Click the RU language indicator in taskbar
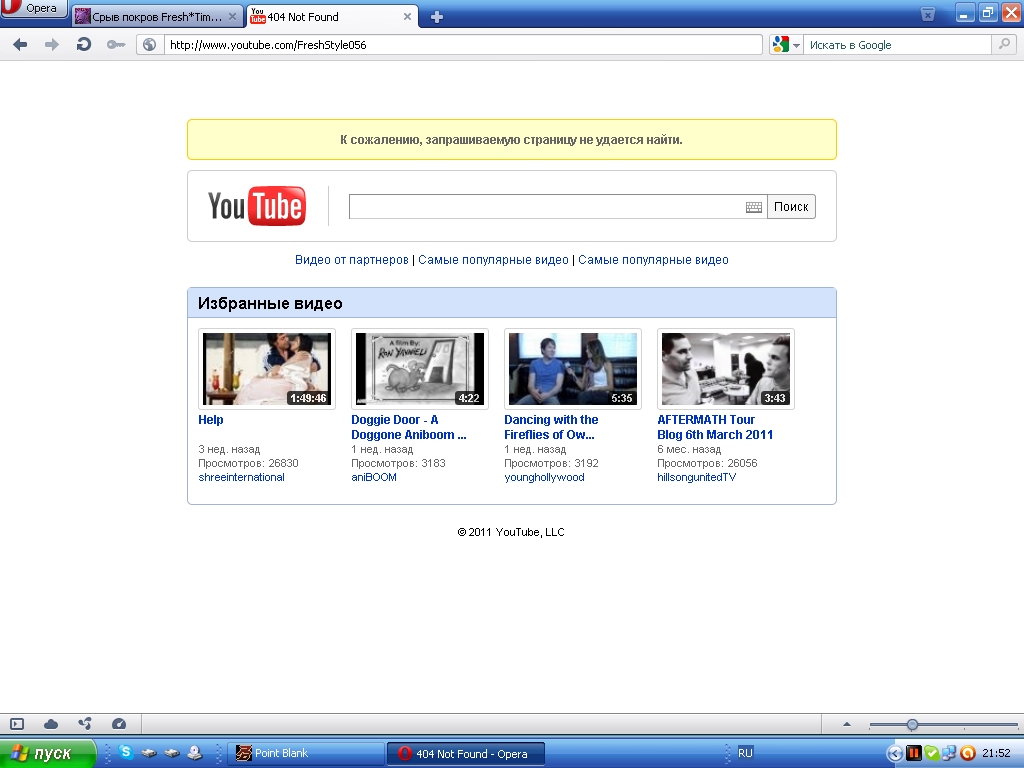 tap(745, 753)
